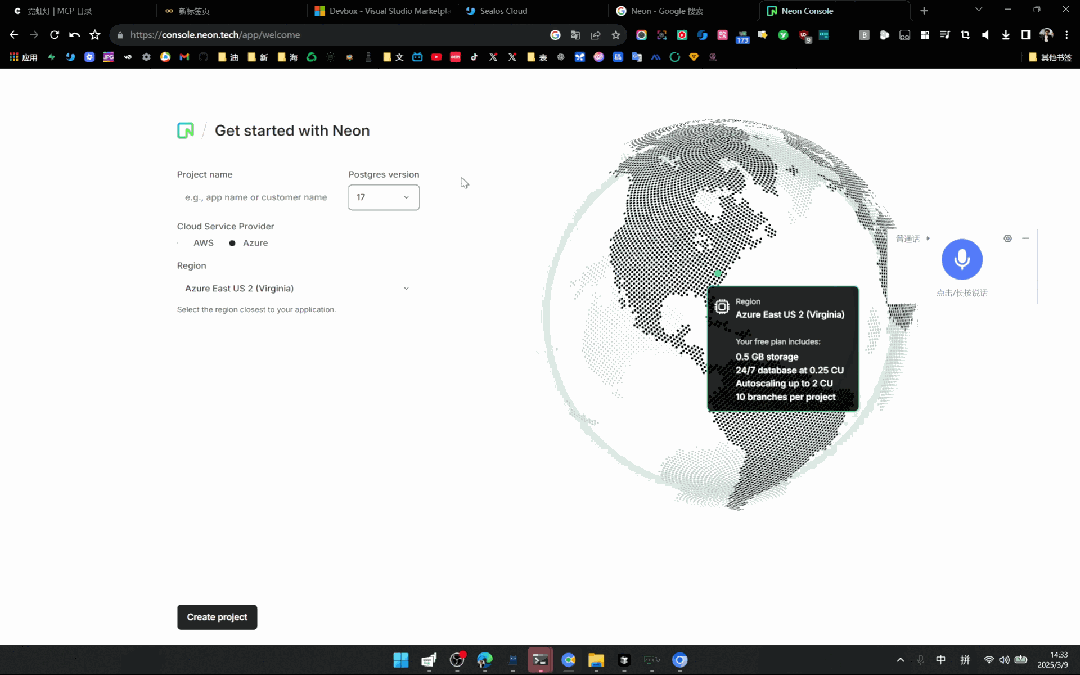Open the Postgres version dropdown

383,197
